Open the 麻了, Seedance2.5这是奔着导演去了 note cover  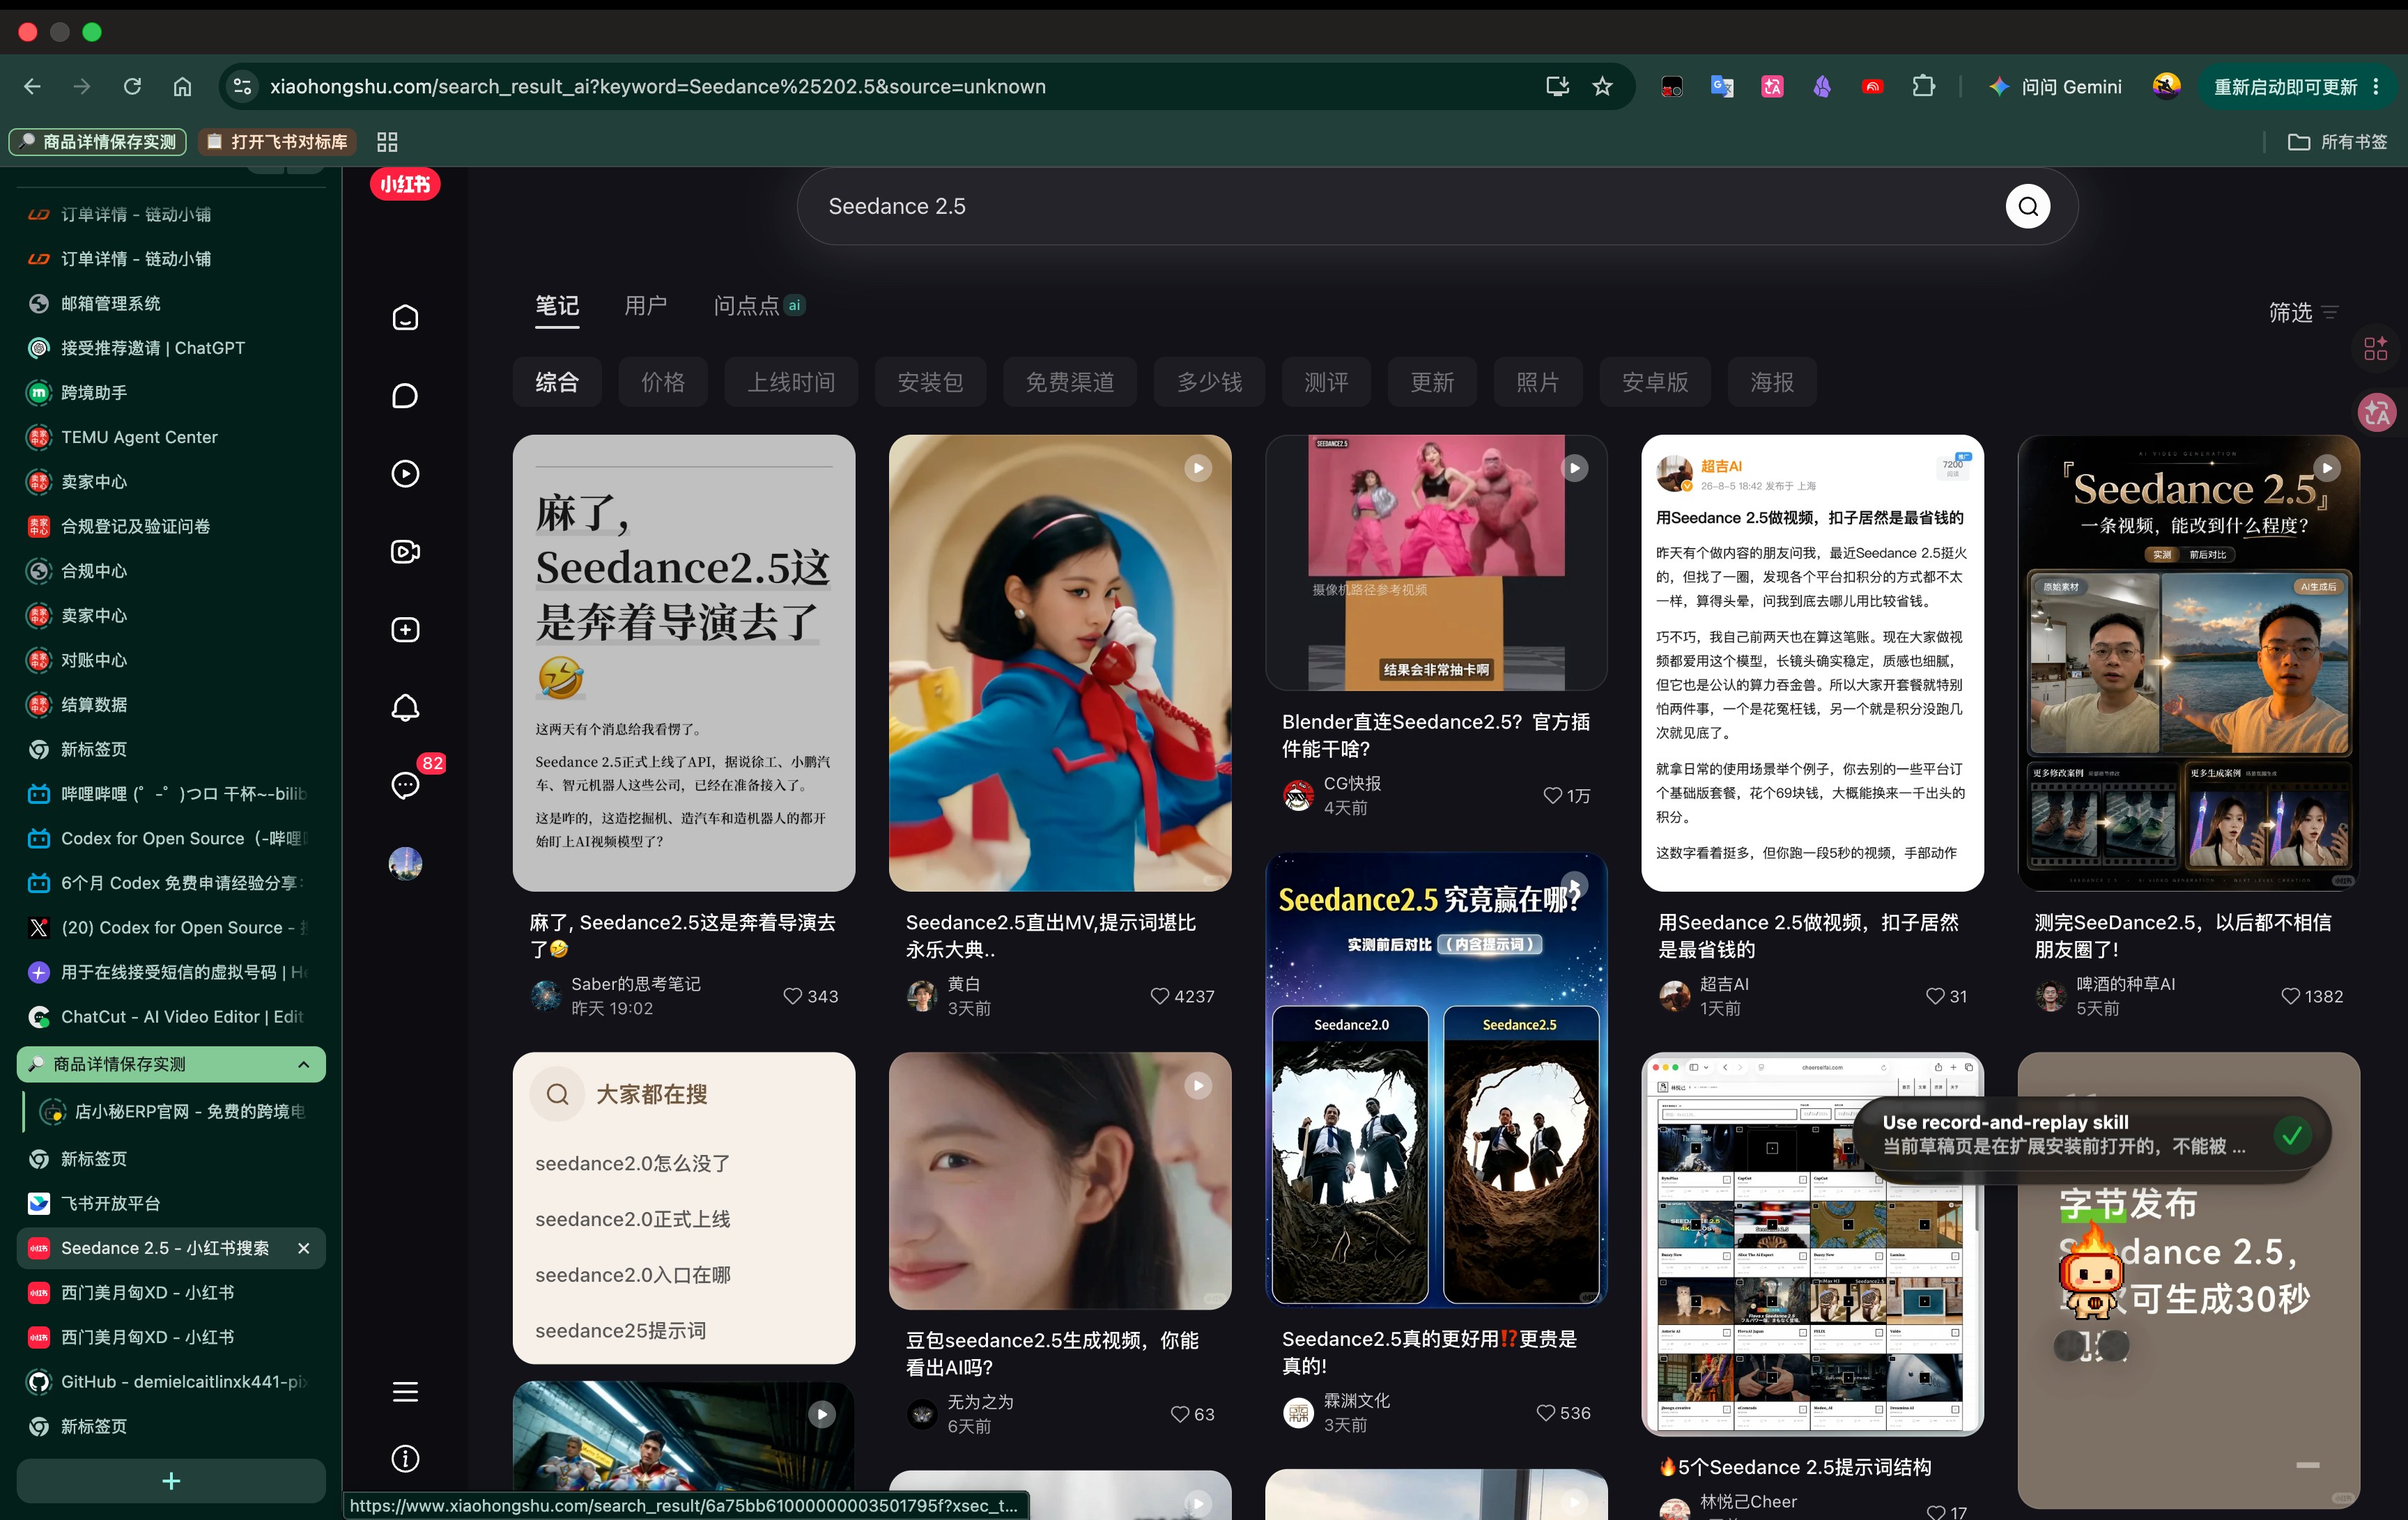point(684,663)
